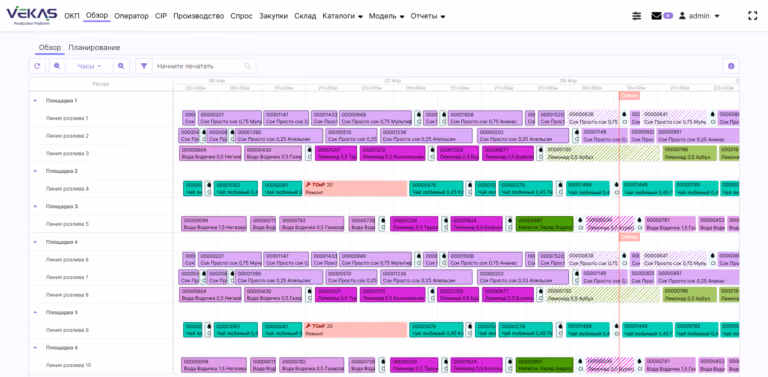Open the Оператор menu item
The height and width of the screenshot is (377, 768).
click(131, 16)
